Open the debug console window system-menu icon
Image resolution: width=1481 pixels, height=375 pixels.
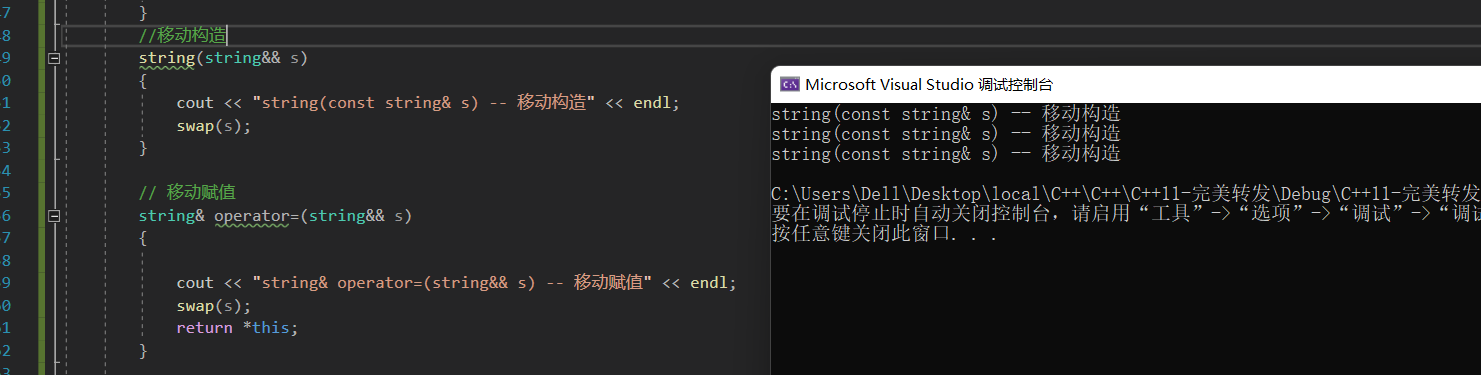[789, 85]
